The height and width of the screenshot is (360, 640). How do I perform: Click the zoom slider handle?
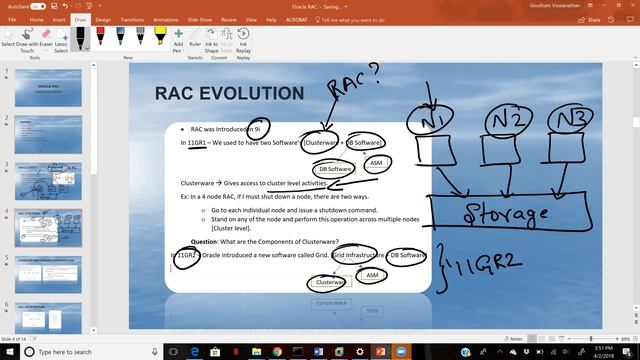[591, 339]
